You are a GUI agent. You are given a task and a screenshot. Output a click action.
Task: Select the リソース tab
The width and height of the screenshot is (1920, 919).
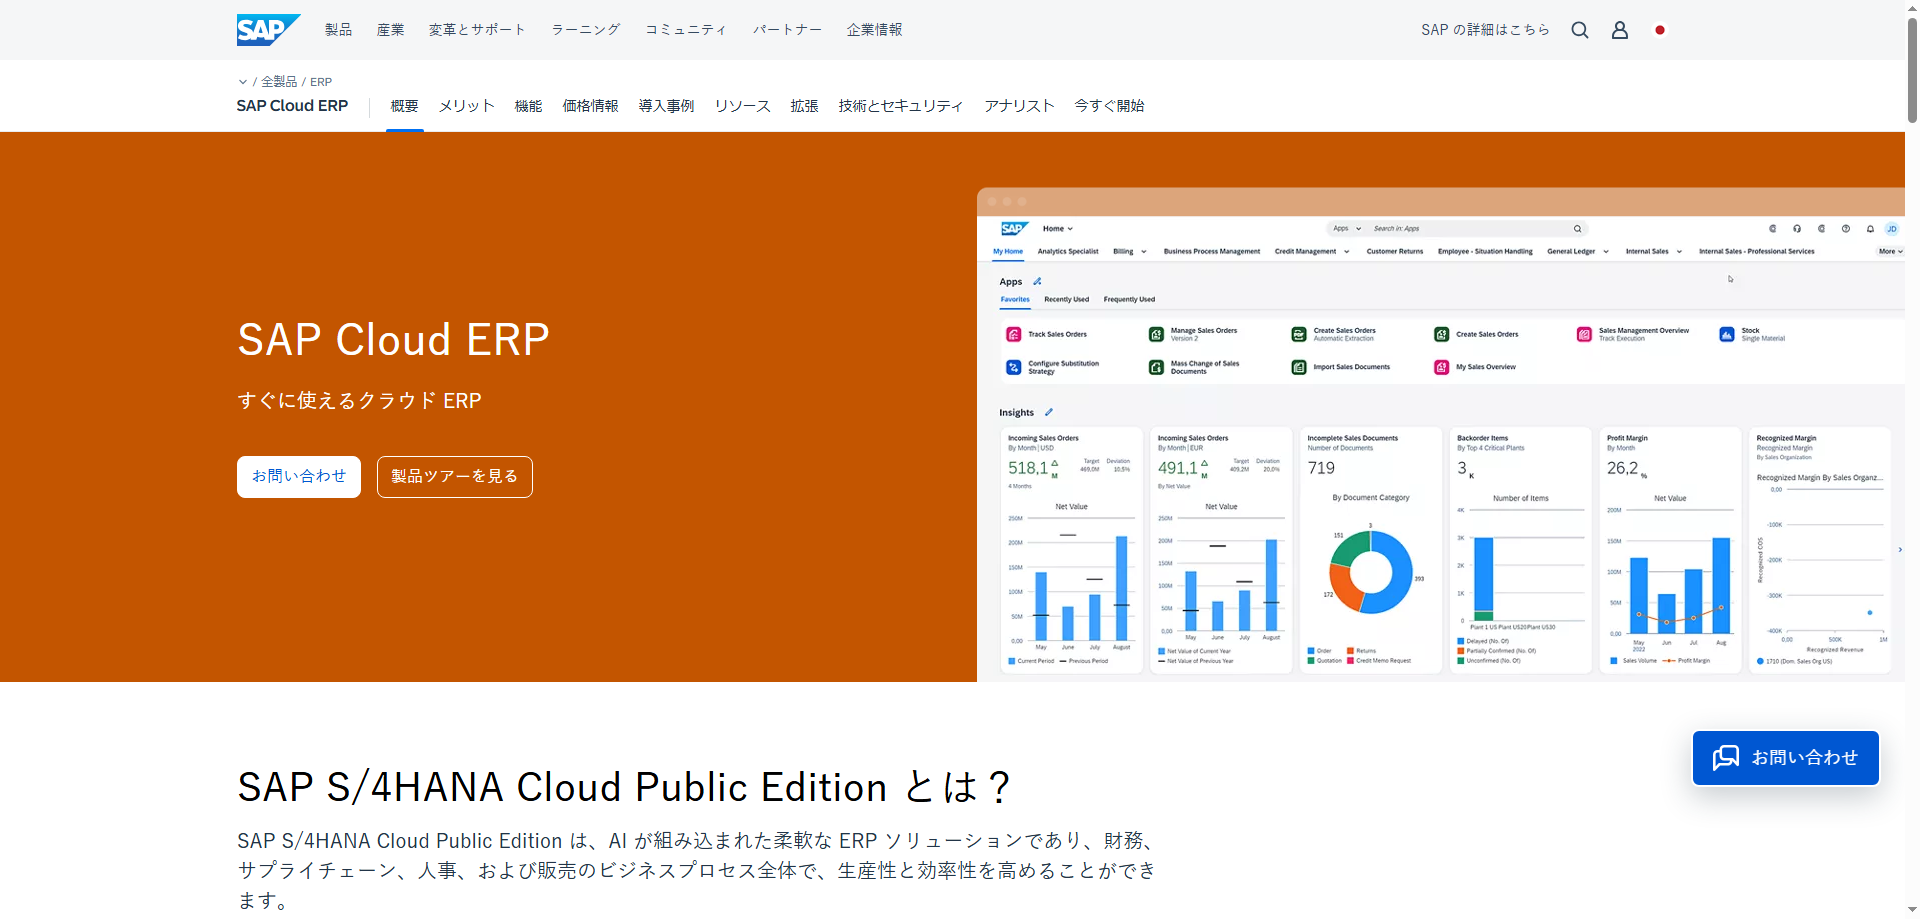point(742,106)
